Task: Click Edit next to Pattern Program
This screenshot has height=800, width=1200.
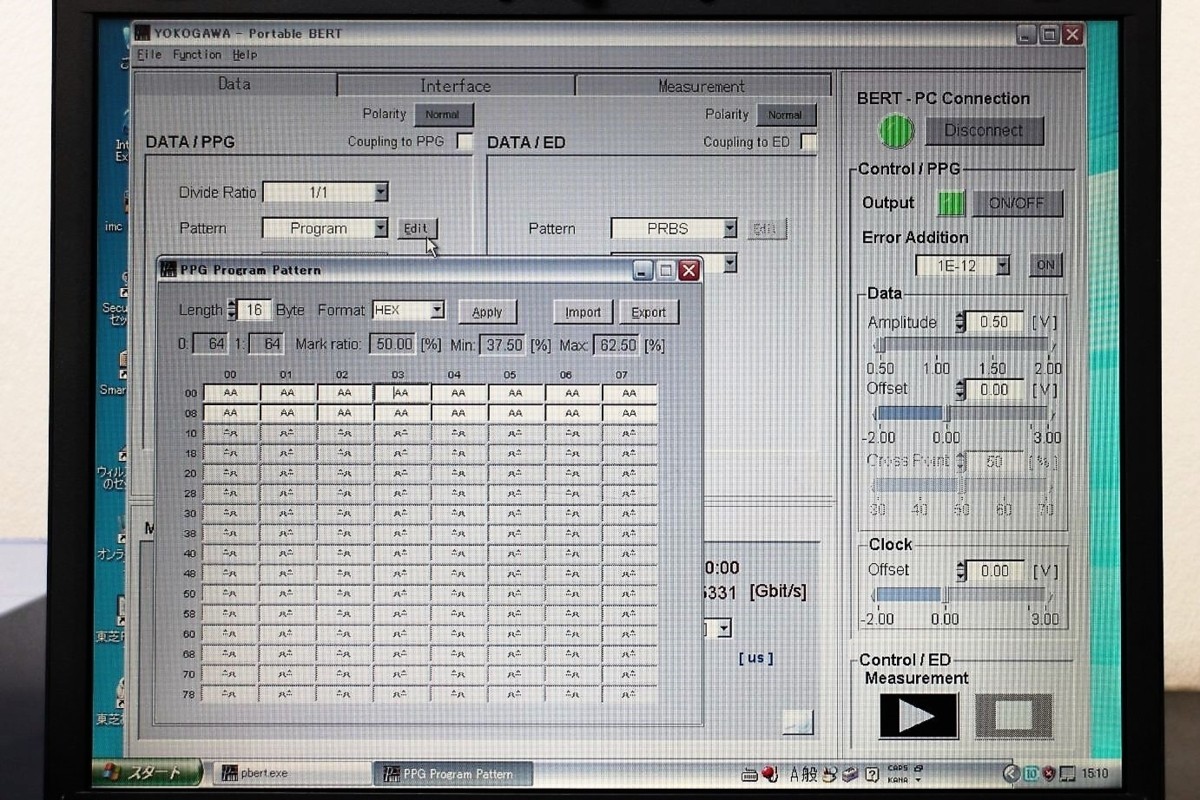Action: (416, 228)
